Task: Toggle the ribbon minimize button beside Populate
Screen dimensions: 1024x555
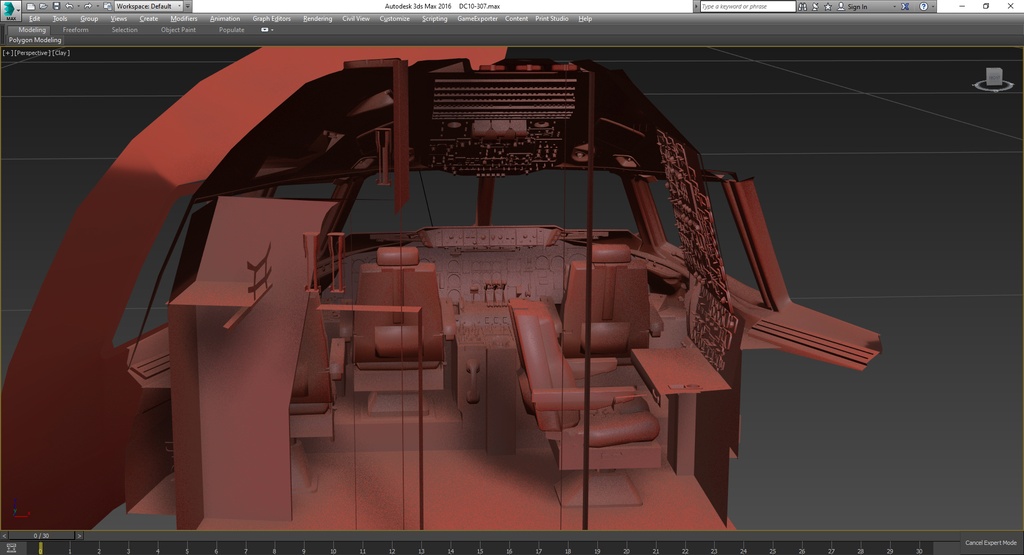Action: (x=266, y=30)
